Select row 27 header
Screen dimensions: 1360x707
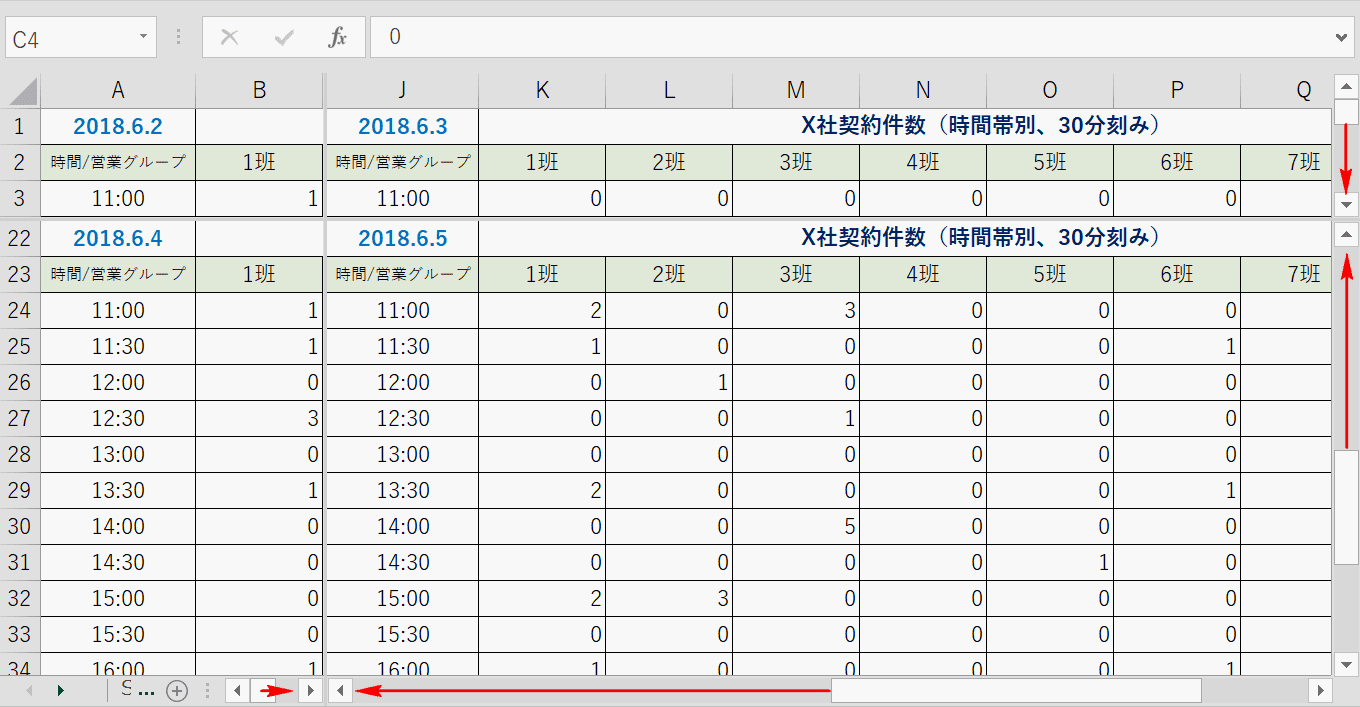[x=20, y=418]
